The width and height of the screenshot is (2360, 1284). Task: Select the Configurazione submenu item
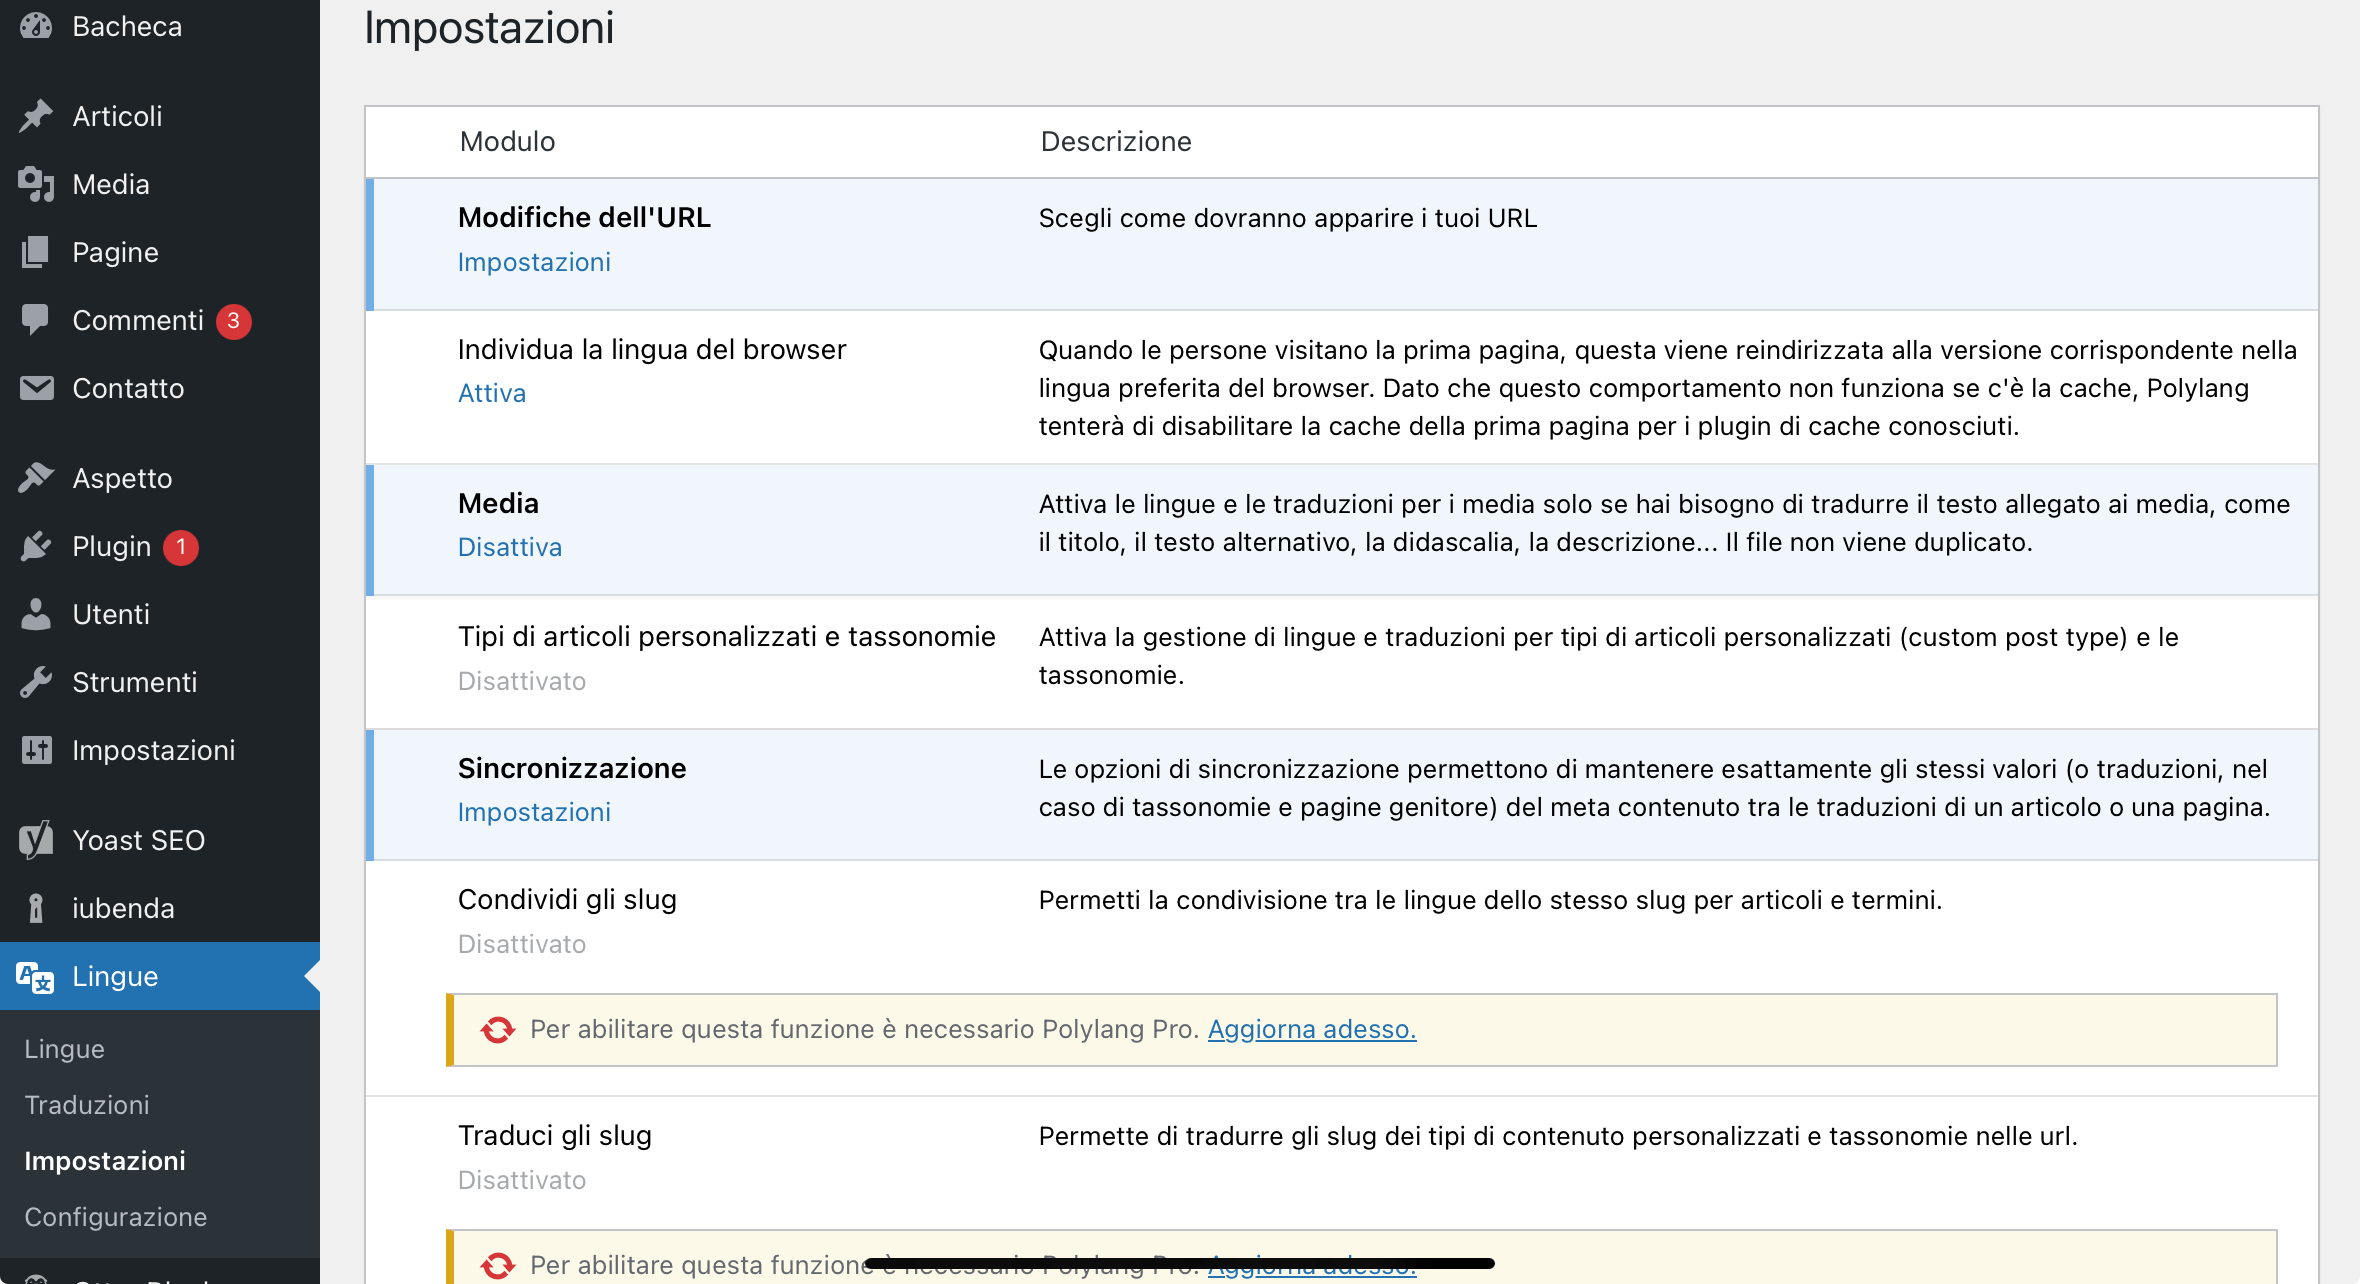pos(116,1217)
